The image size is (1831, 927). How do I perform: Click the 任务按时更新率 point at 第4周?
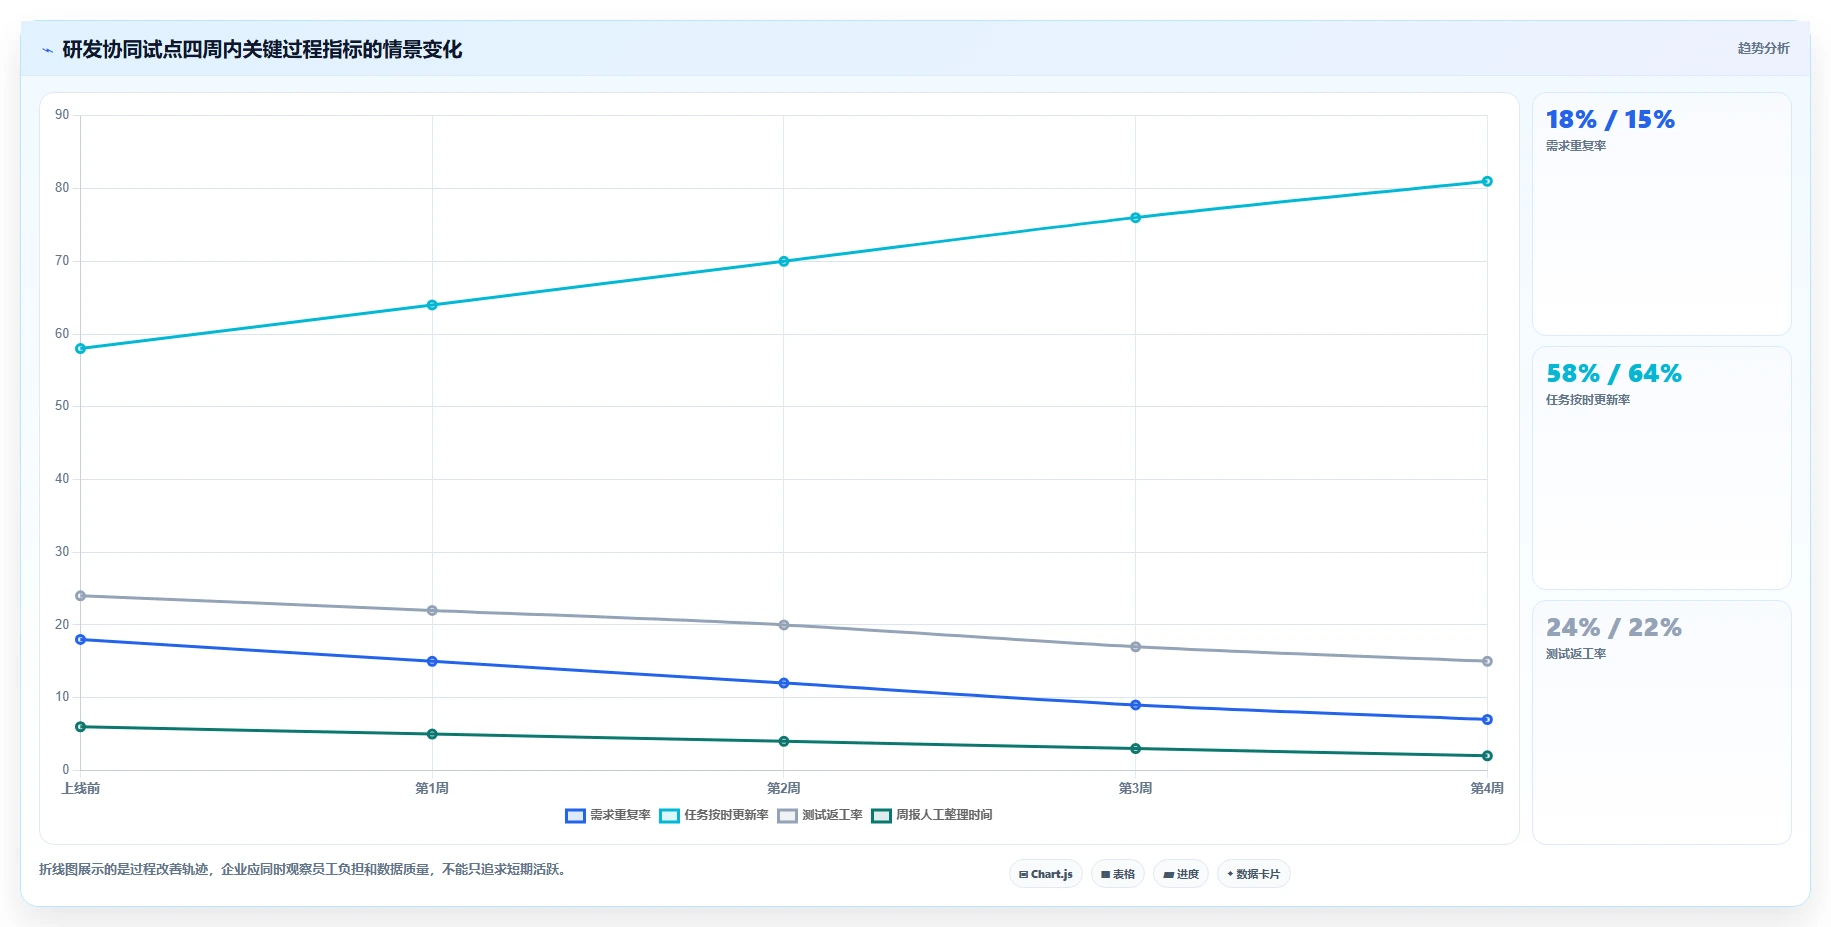pyautogui.click(x=1487, y=181)
